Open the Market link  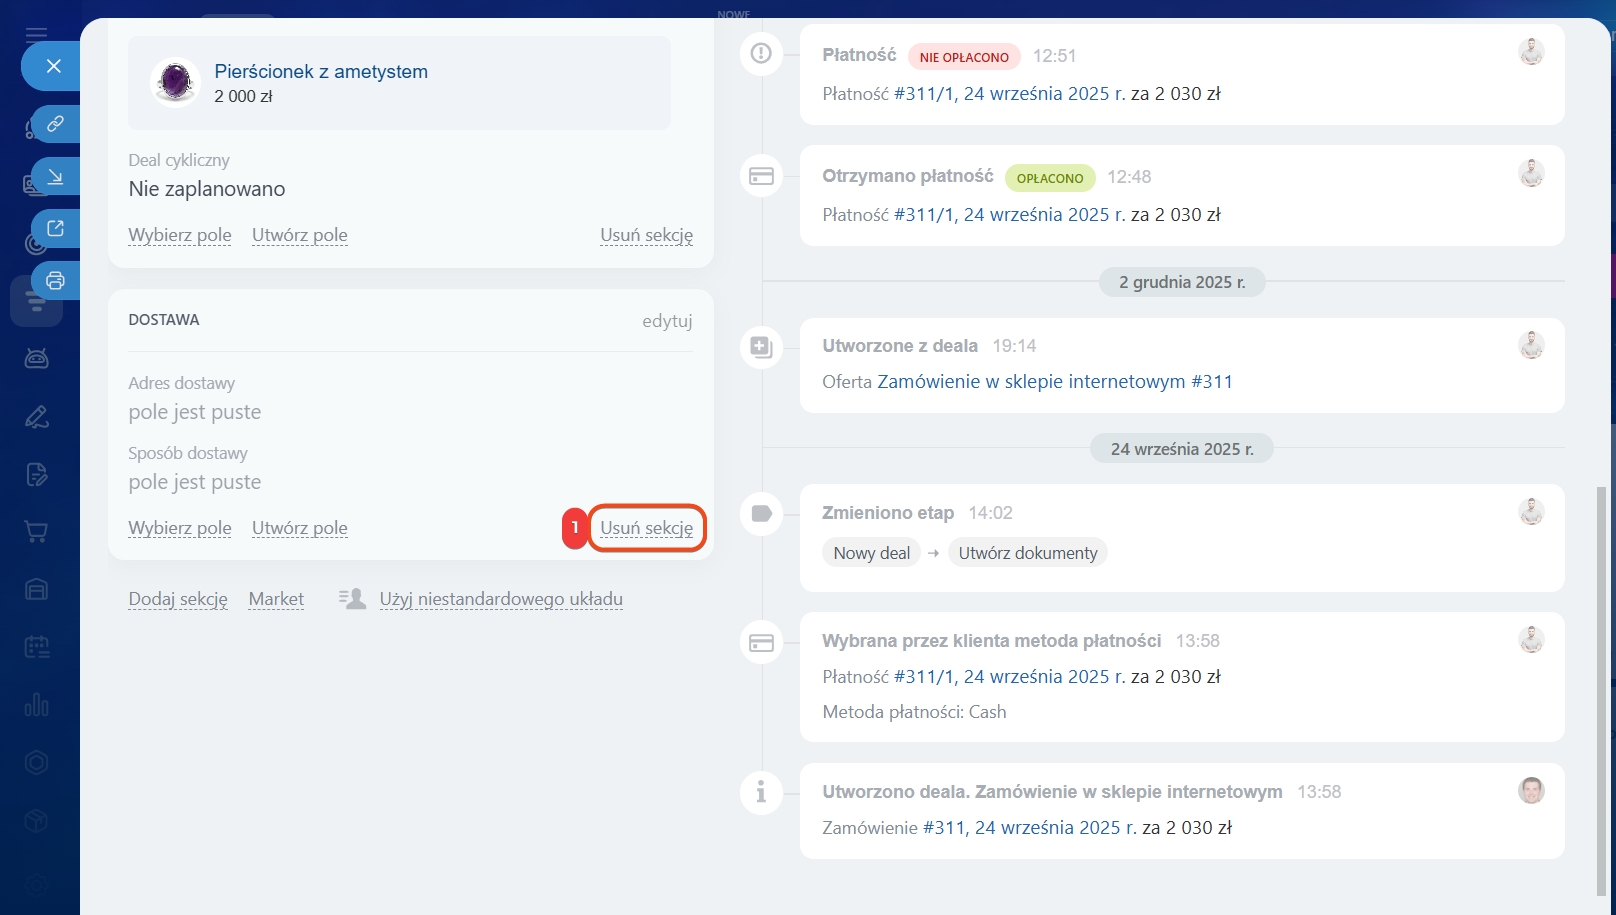276,599
